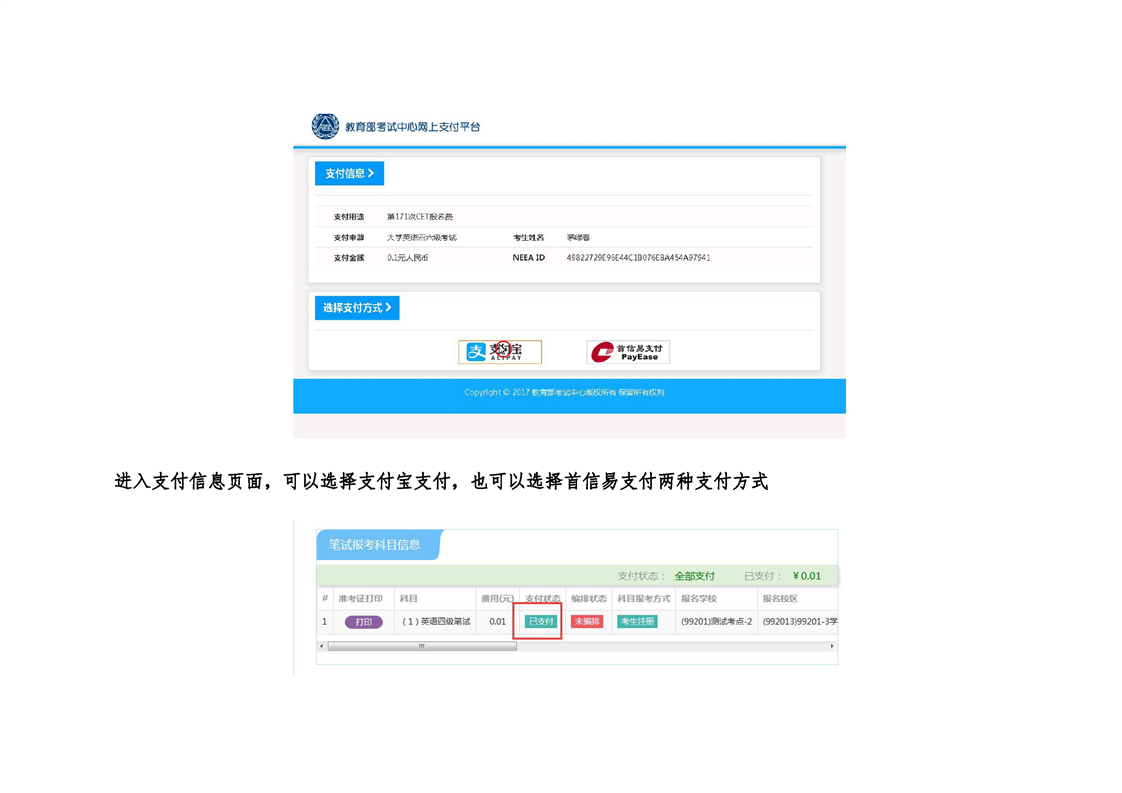This screenshot has height=793, width=1122.
Task: Choose the PayEase payment option
Action: tap(628, 351)
